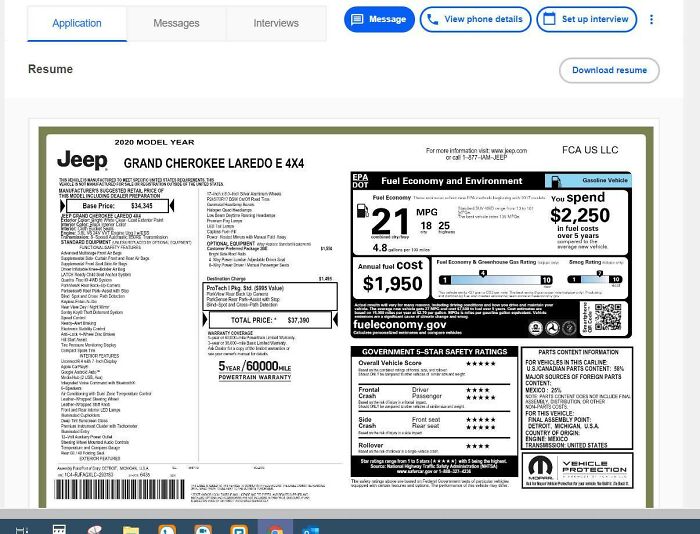Viewport: 700px width, 534px height.
Task: Download the resume
Action: click(609, 70)
